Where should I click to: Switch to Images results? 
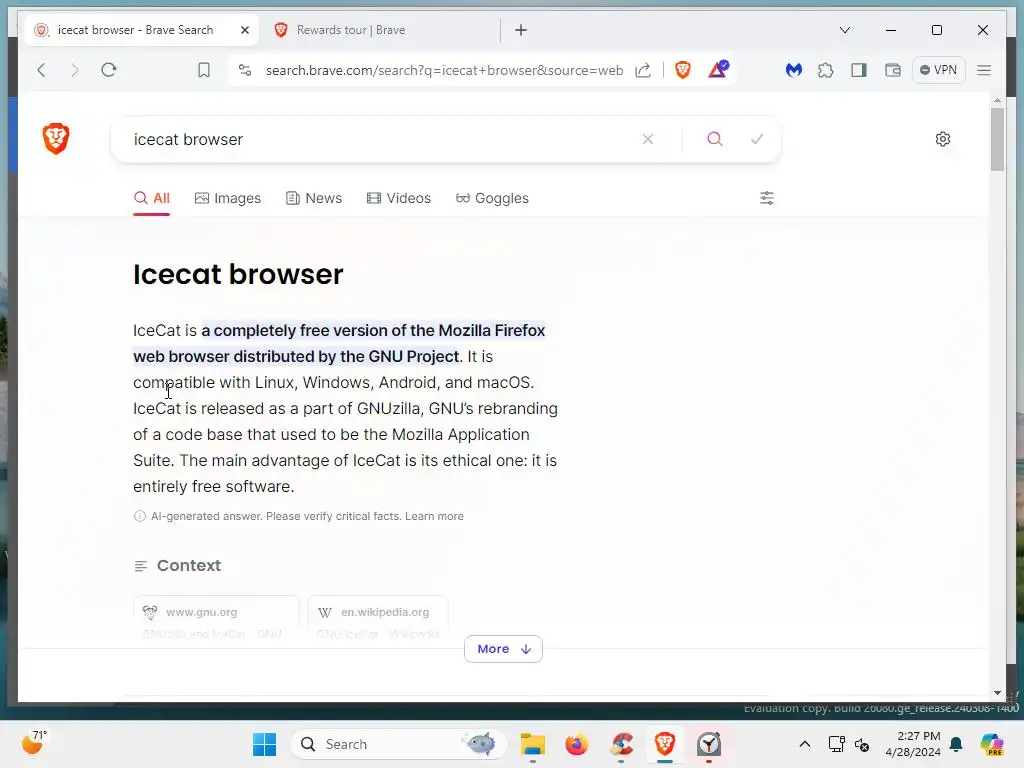[228, 198]
